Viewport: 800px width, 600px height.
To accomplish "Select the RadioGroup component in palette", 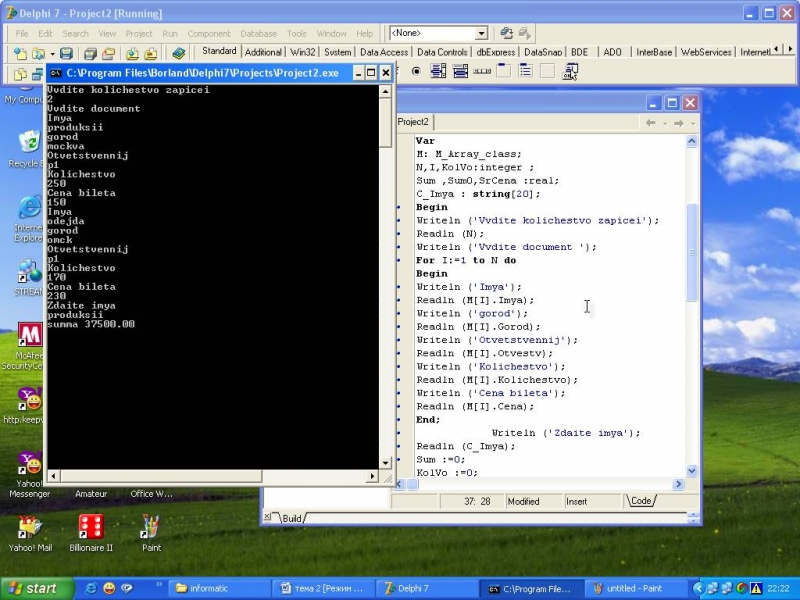I will pyautogui.click(x=526, y=71).
